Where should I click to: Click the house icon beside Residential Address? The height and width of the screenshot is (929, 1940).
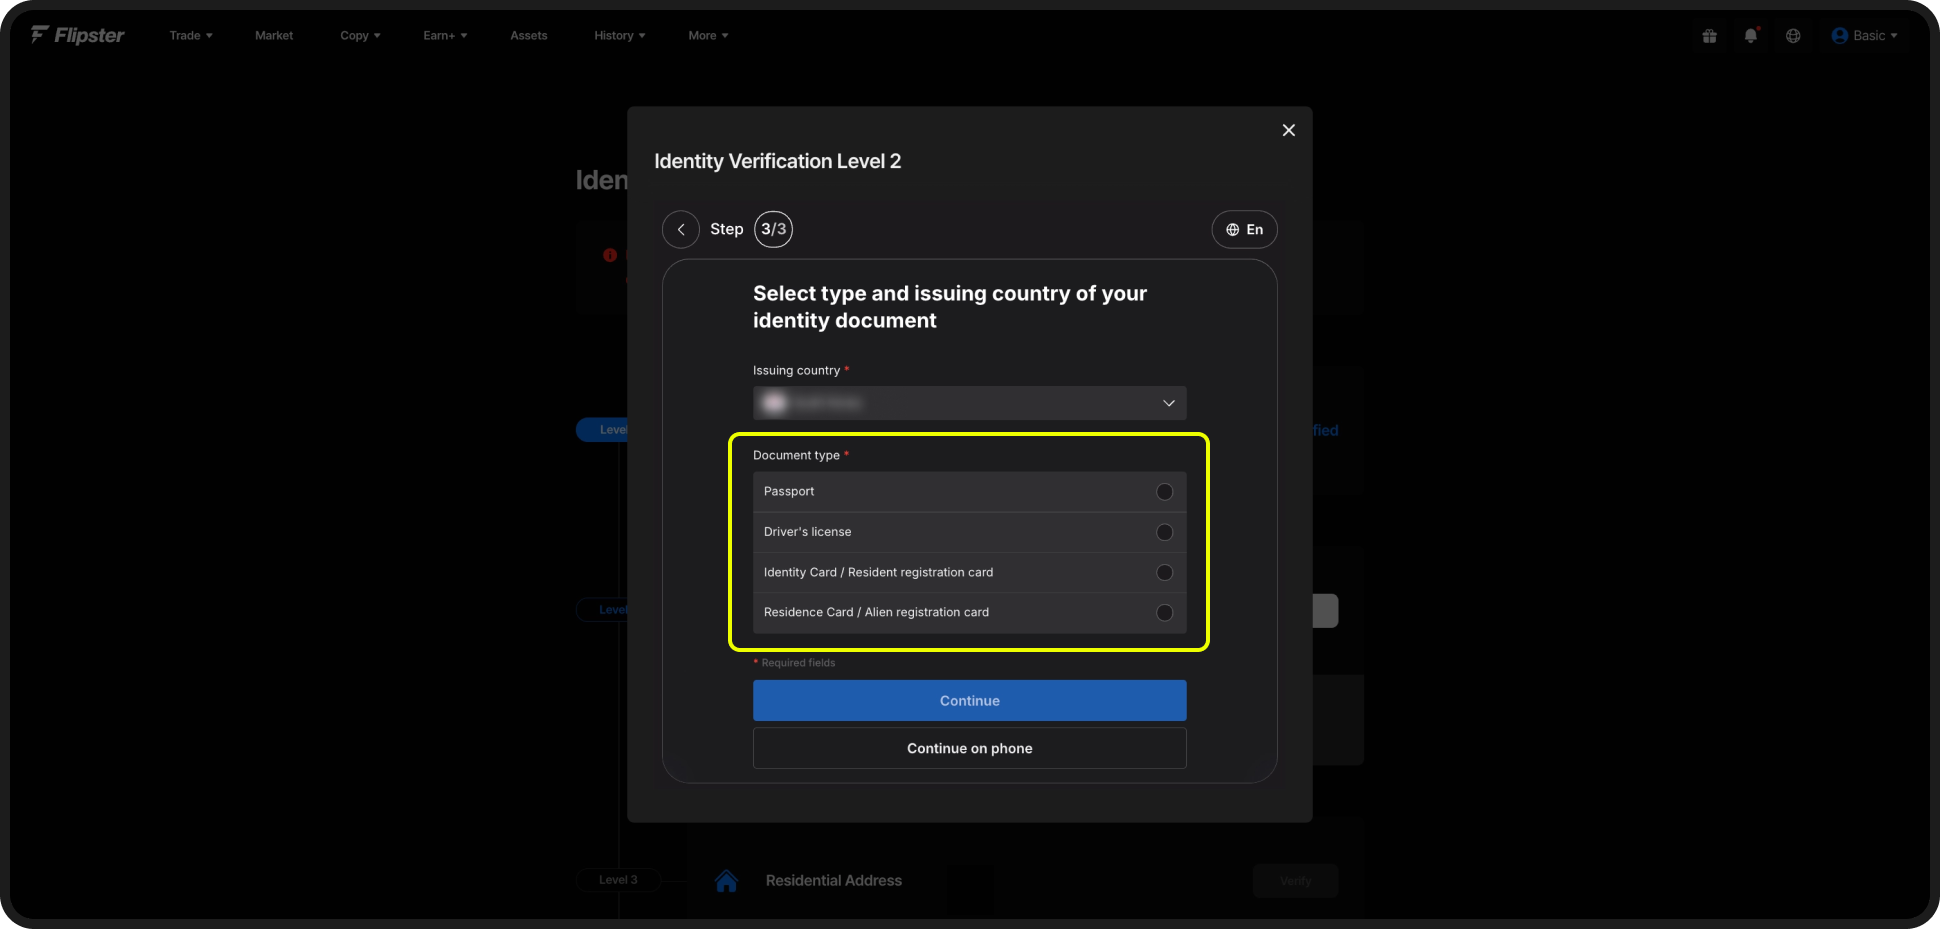click(x=727, y=881)
